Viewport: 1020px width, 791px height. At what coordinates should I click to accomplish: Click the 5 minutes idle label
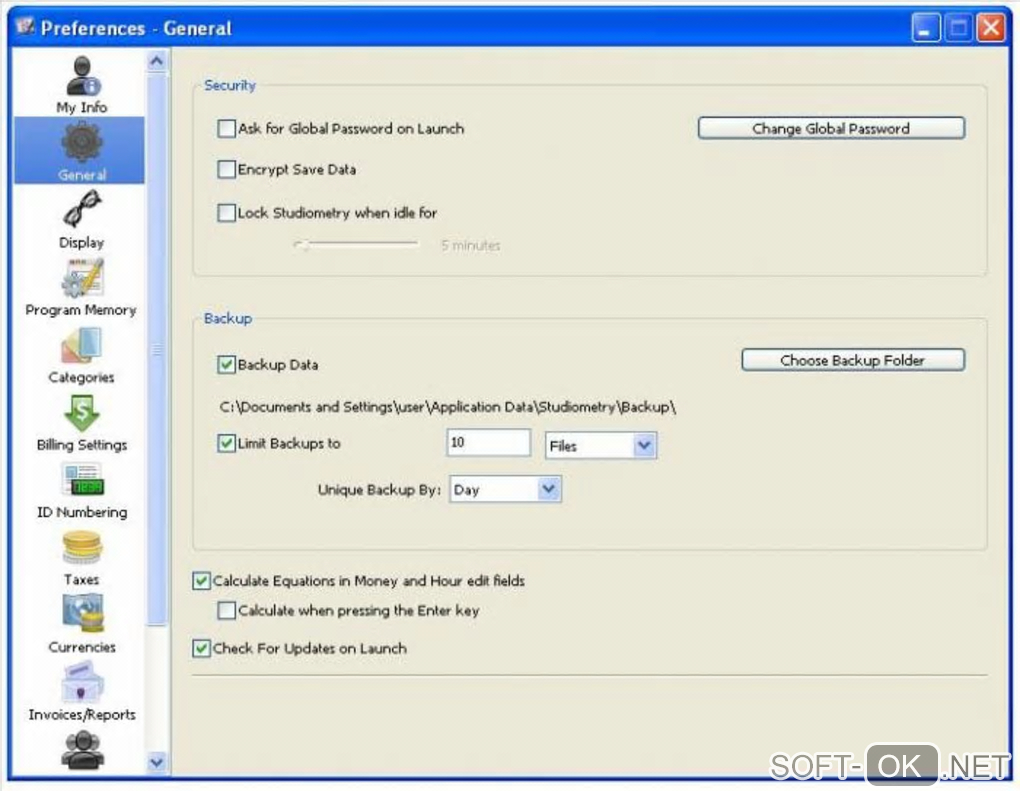[471, 246]
